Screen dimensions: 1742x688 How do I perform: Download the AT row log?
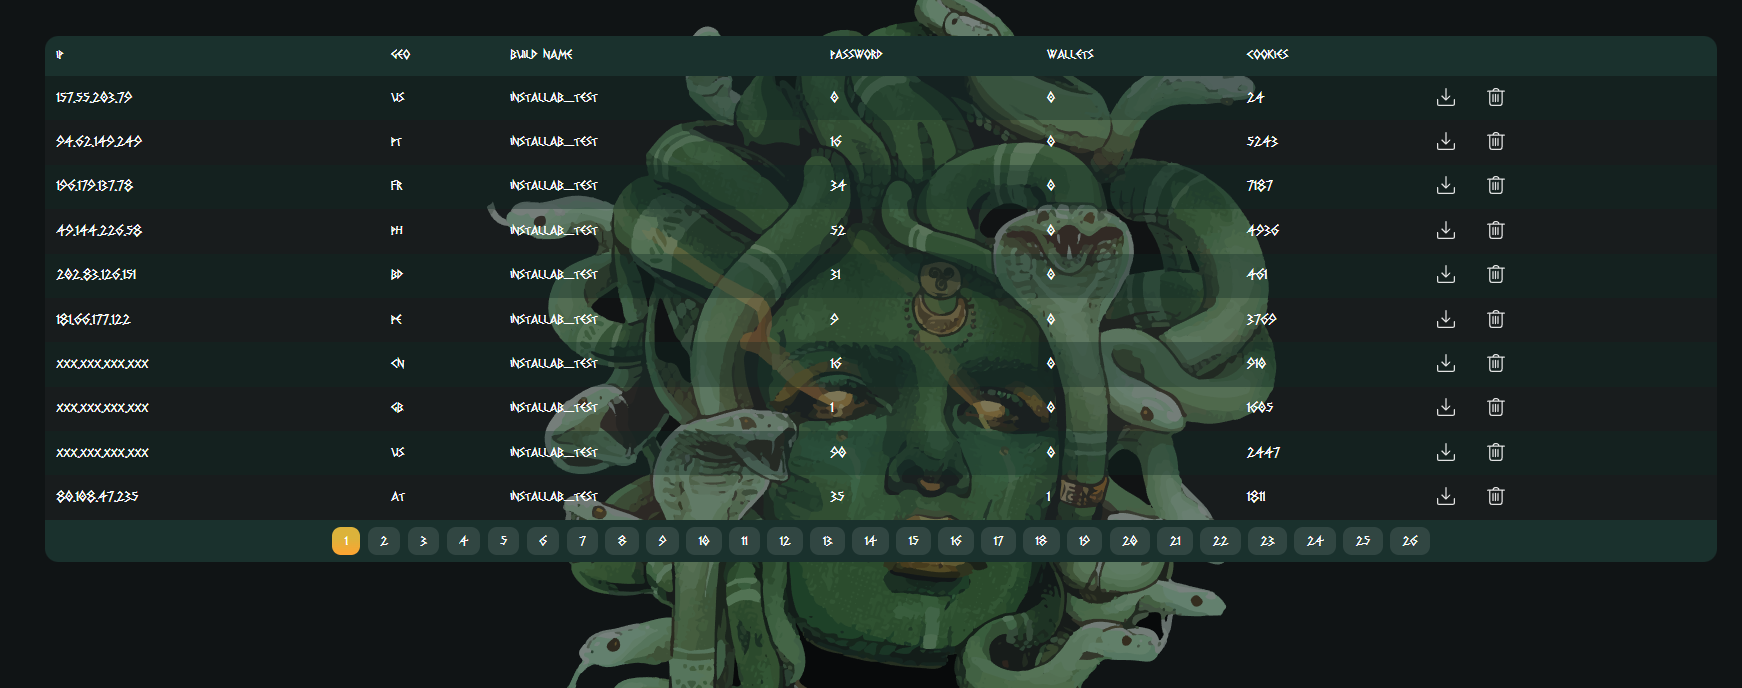pyautogui.click(x=1446, y=496)
